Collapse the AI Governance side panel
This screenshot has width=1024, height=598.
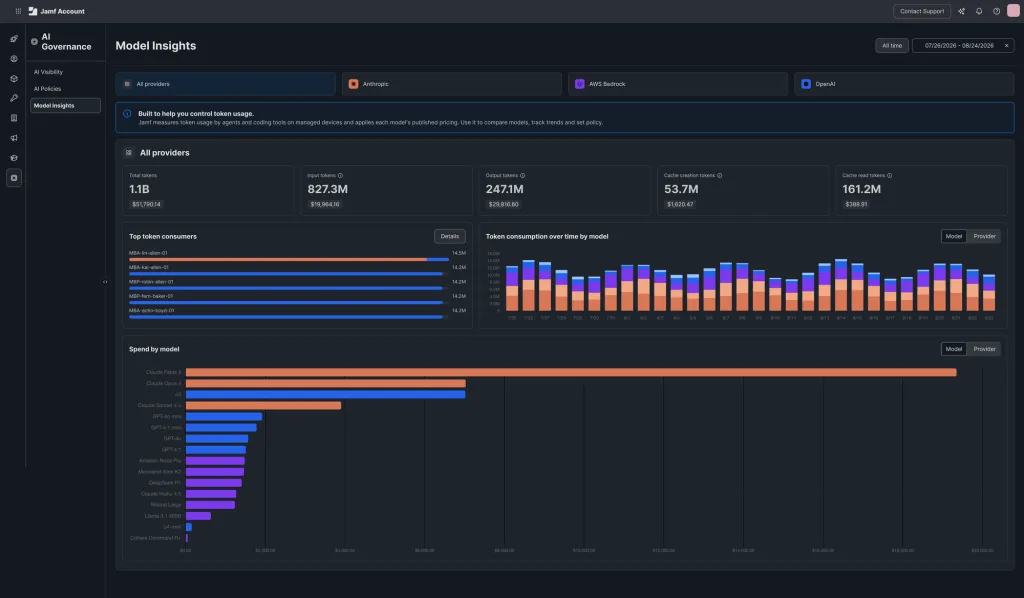coord(105,282)
